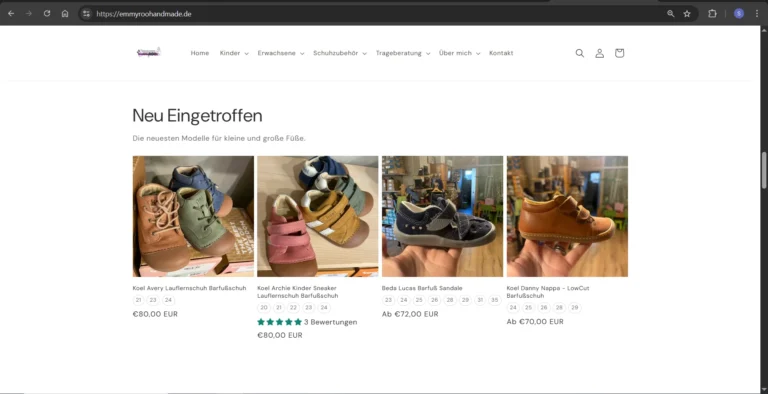
Task: Open the Kontakt menu item
Action: click(x=501, y=53)
